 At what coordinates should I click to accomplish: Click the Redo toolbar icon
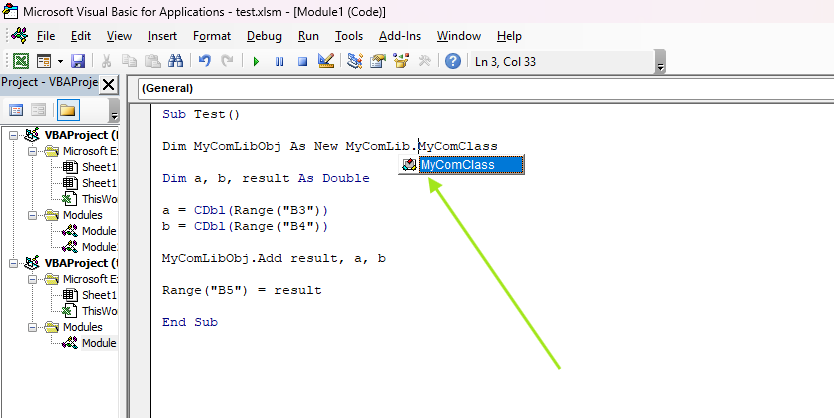[227, 61]
